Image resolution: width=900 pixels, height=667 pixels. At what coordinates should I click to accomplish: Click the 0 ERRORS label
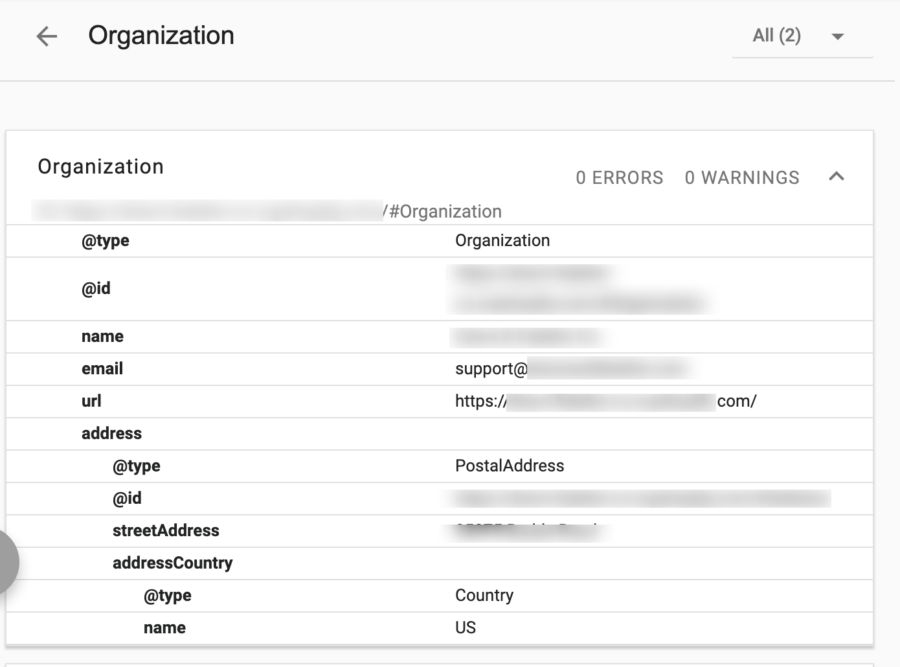coord(619,178)
